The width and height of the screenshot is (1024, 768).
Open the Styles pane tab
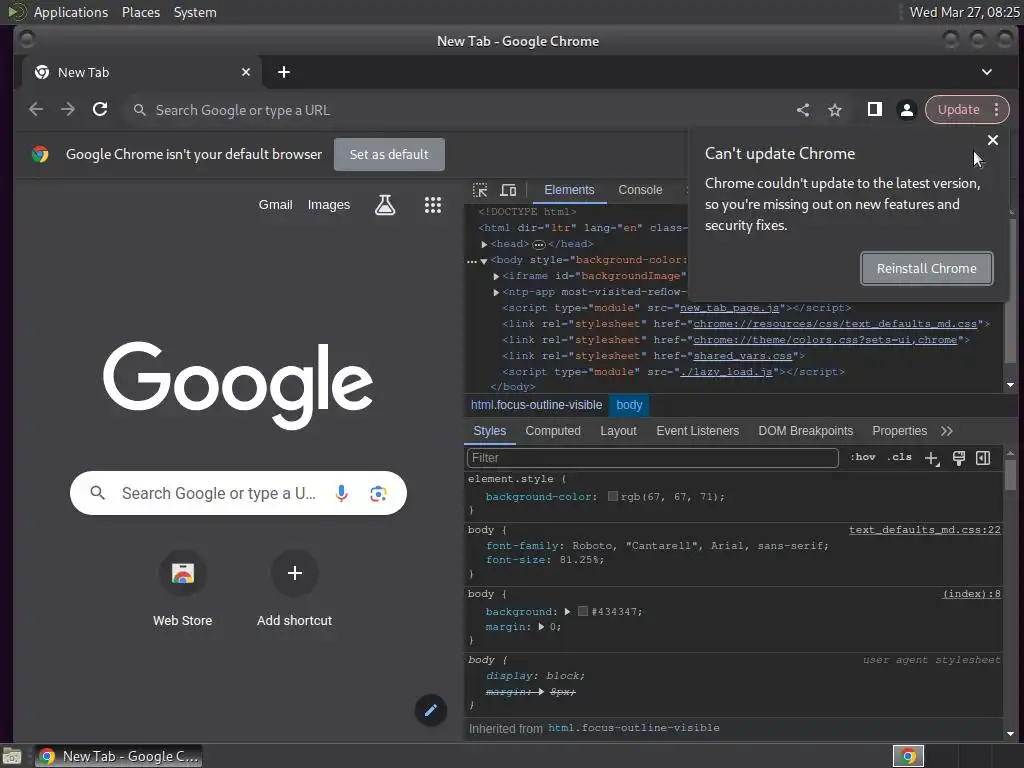coord(490,431)
